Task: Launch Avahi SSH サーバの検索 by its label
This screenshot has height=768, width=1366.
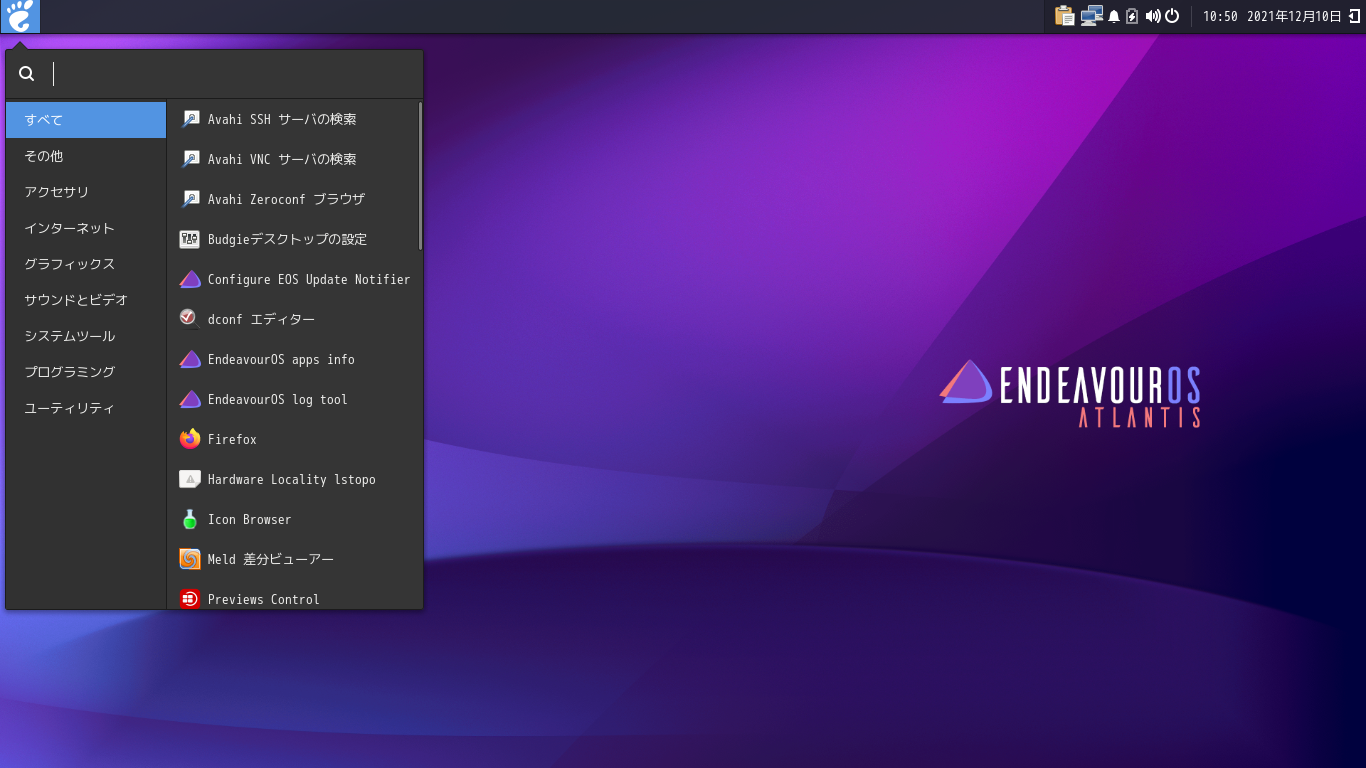Action: tap(282, 119)
